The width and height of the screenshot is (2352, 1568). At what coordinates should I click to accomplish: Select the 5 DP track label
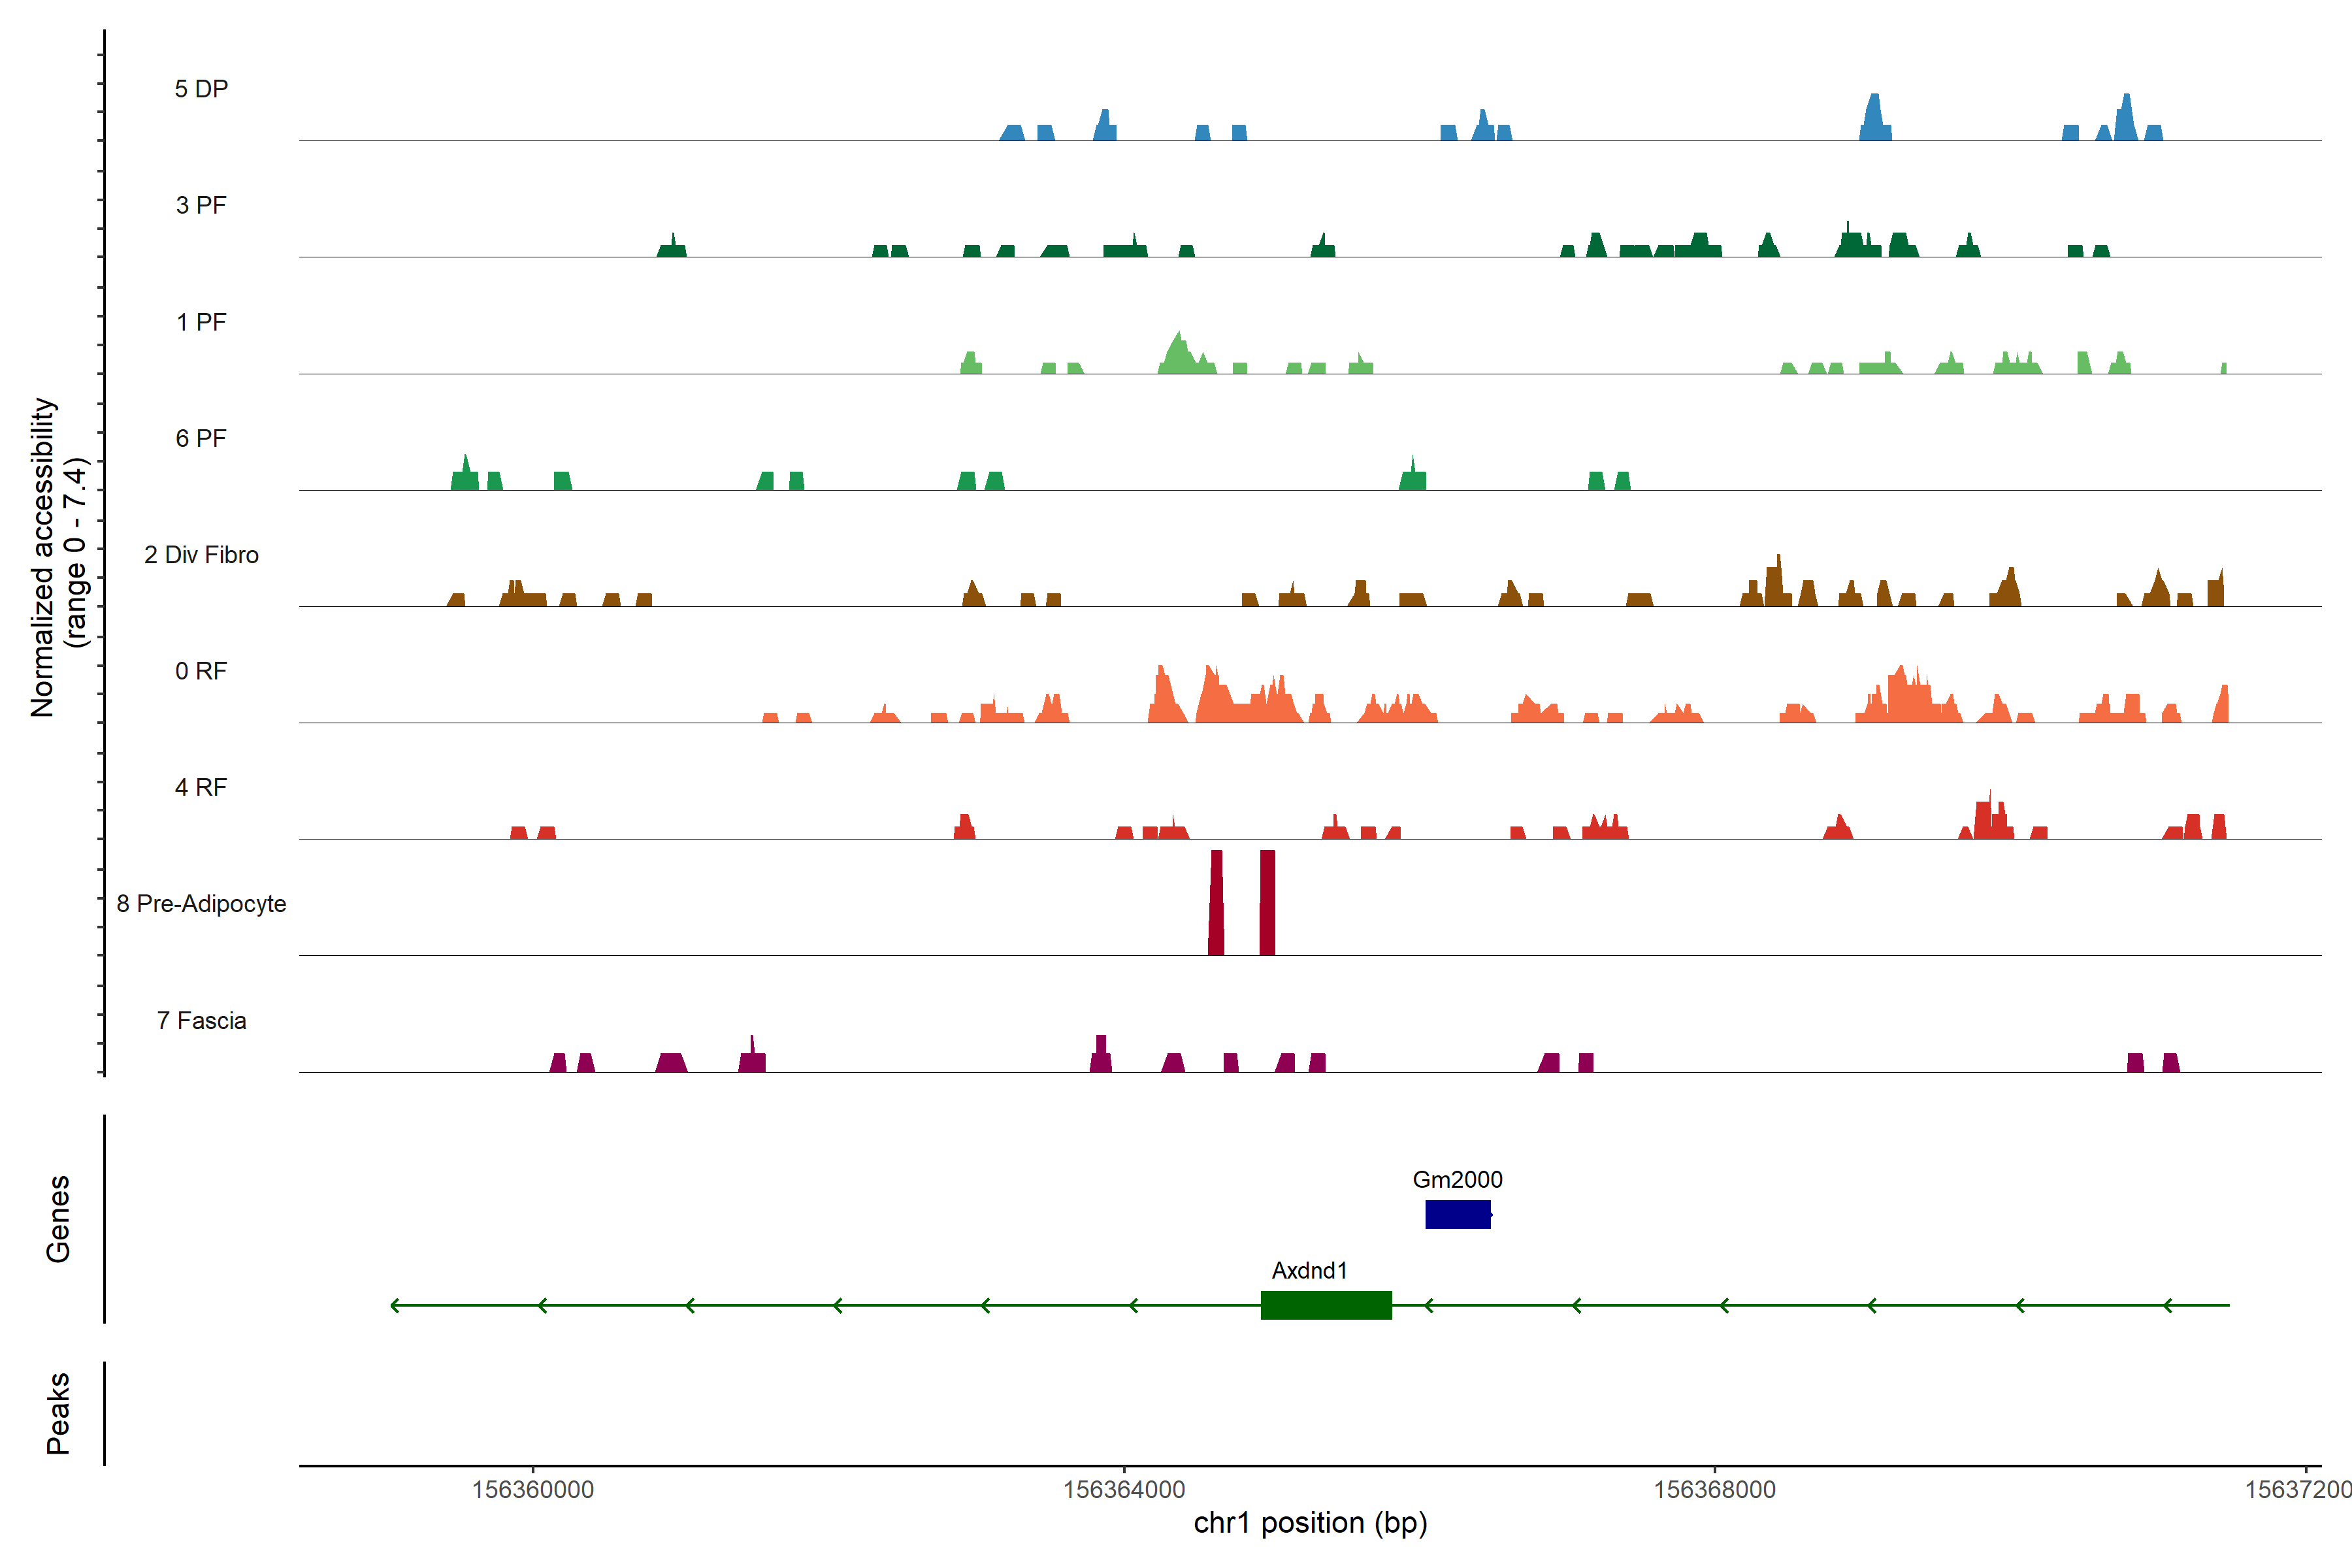pos(201,89)
